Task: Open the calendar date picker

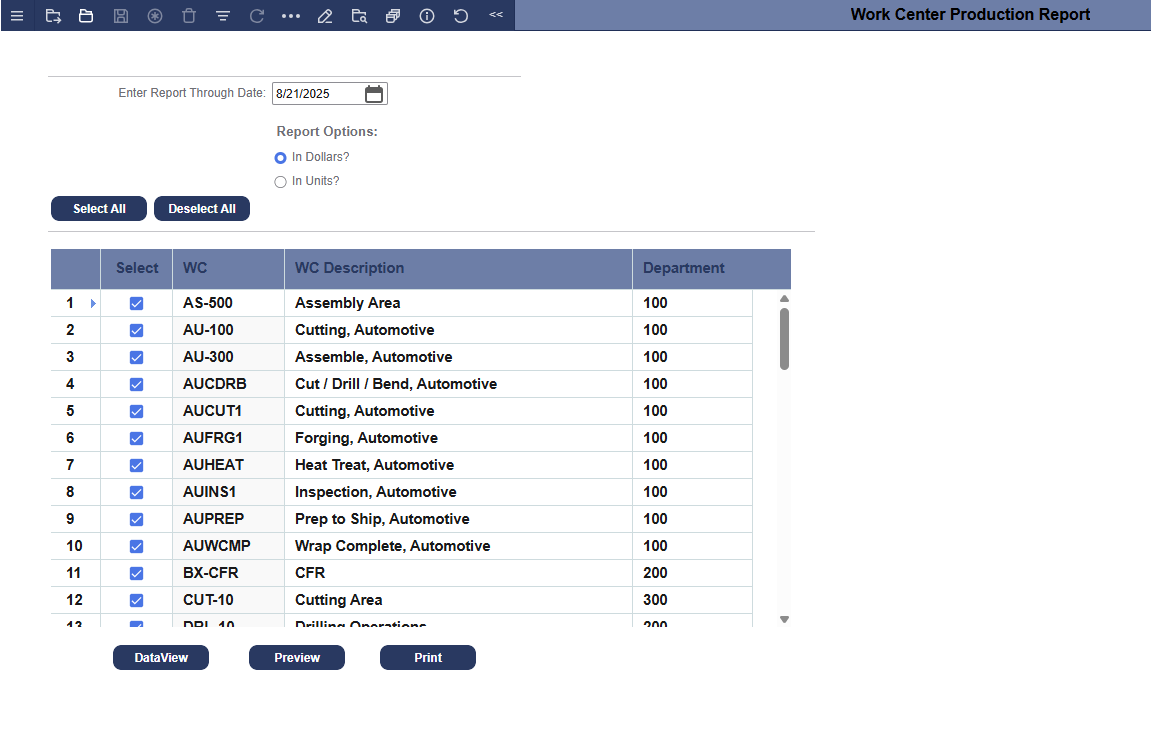Action: pyautogui.click(x=374, y=94)
